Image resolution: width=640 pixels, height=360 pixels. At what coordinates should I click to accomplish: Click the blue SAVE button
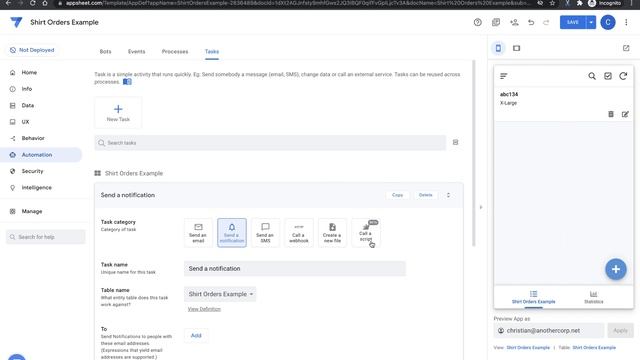click(x=573, y=22)
